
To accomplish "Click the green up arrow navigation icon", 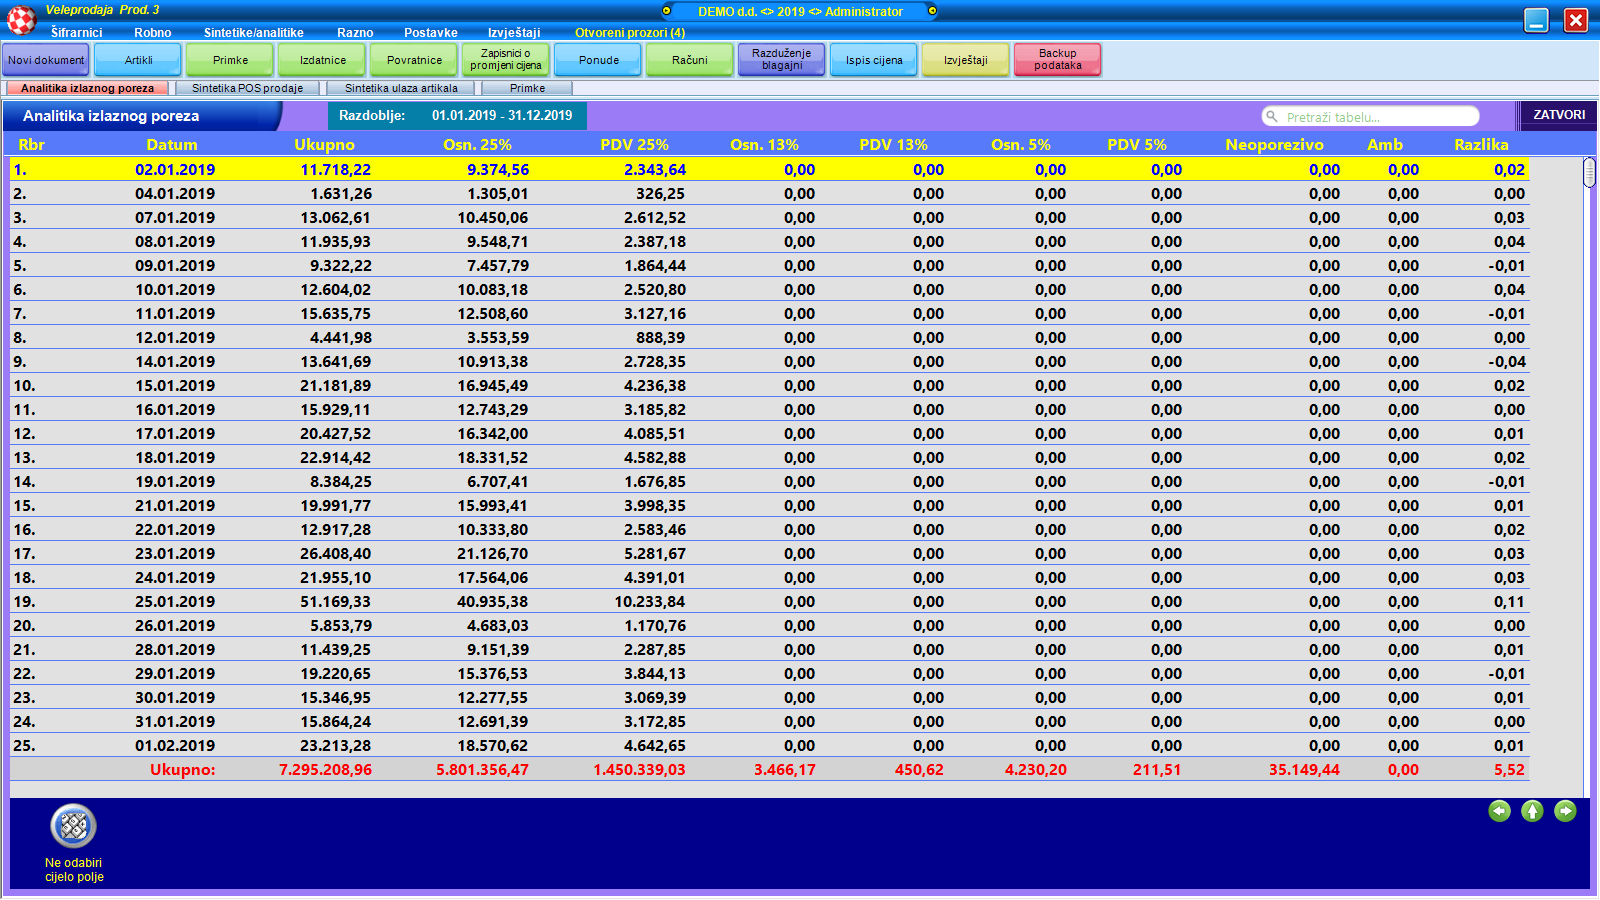I will pyautogui.click(x=1532, y=811).
